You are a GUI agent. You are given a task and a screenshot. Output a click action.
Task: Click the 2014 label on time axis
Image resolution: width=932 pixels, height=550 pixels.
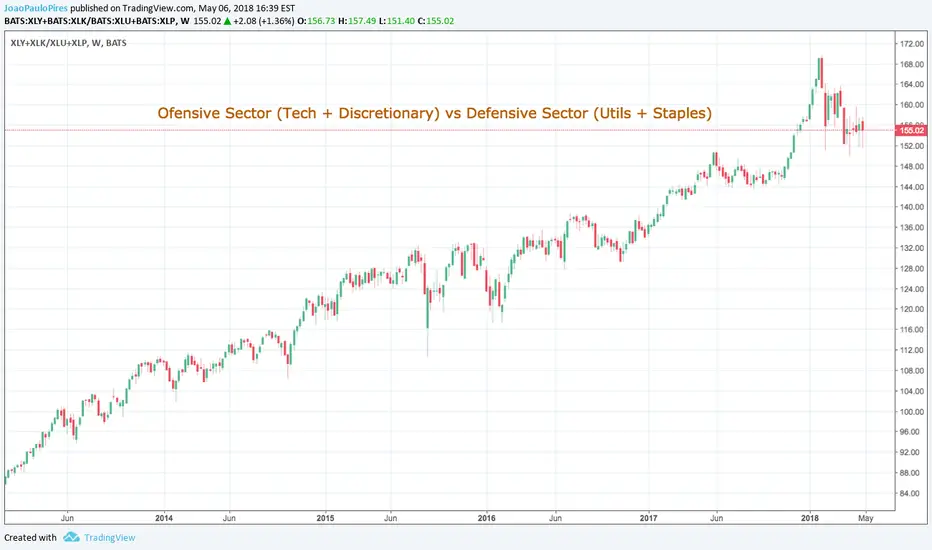pyautogui.click(x=164, y=518)
